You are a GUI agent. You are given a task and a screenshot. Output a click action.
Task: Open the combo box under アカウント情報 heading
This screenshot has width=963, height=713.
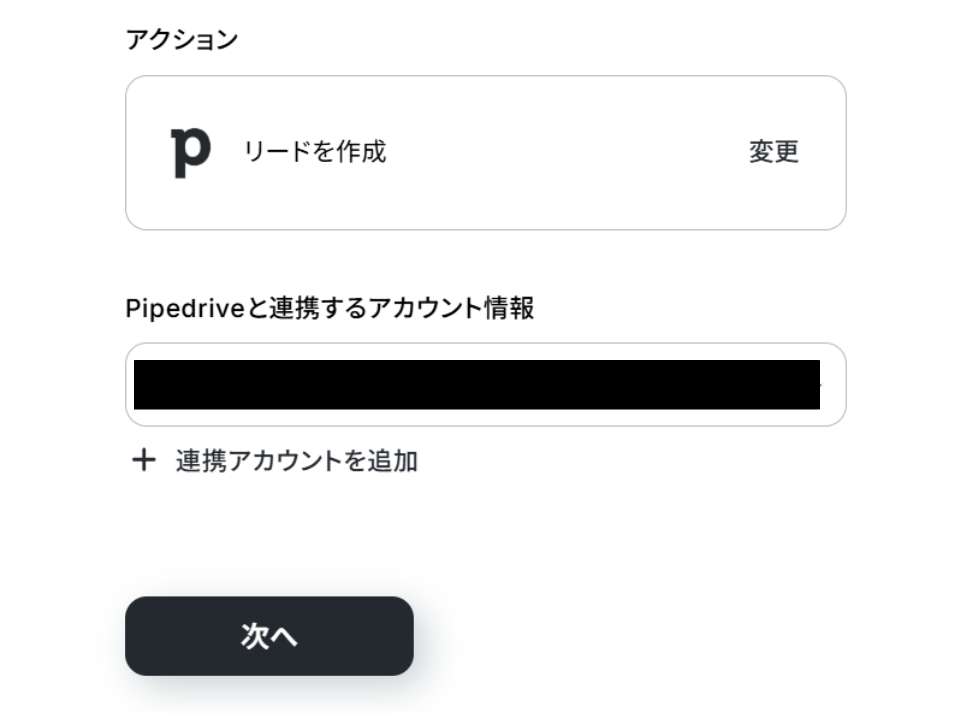coord(485,385)
